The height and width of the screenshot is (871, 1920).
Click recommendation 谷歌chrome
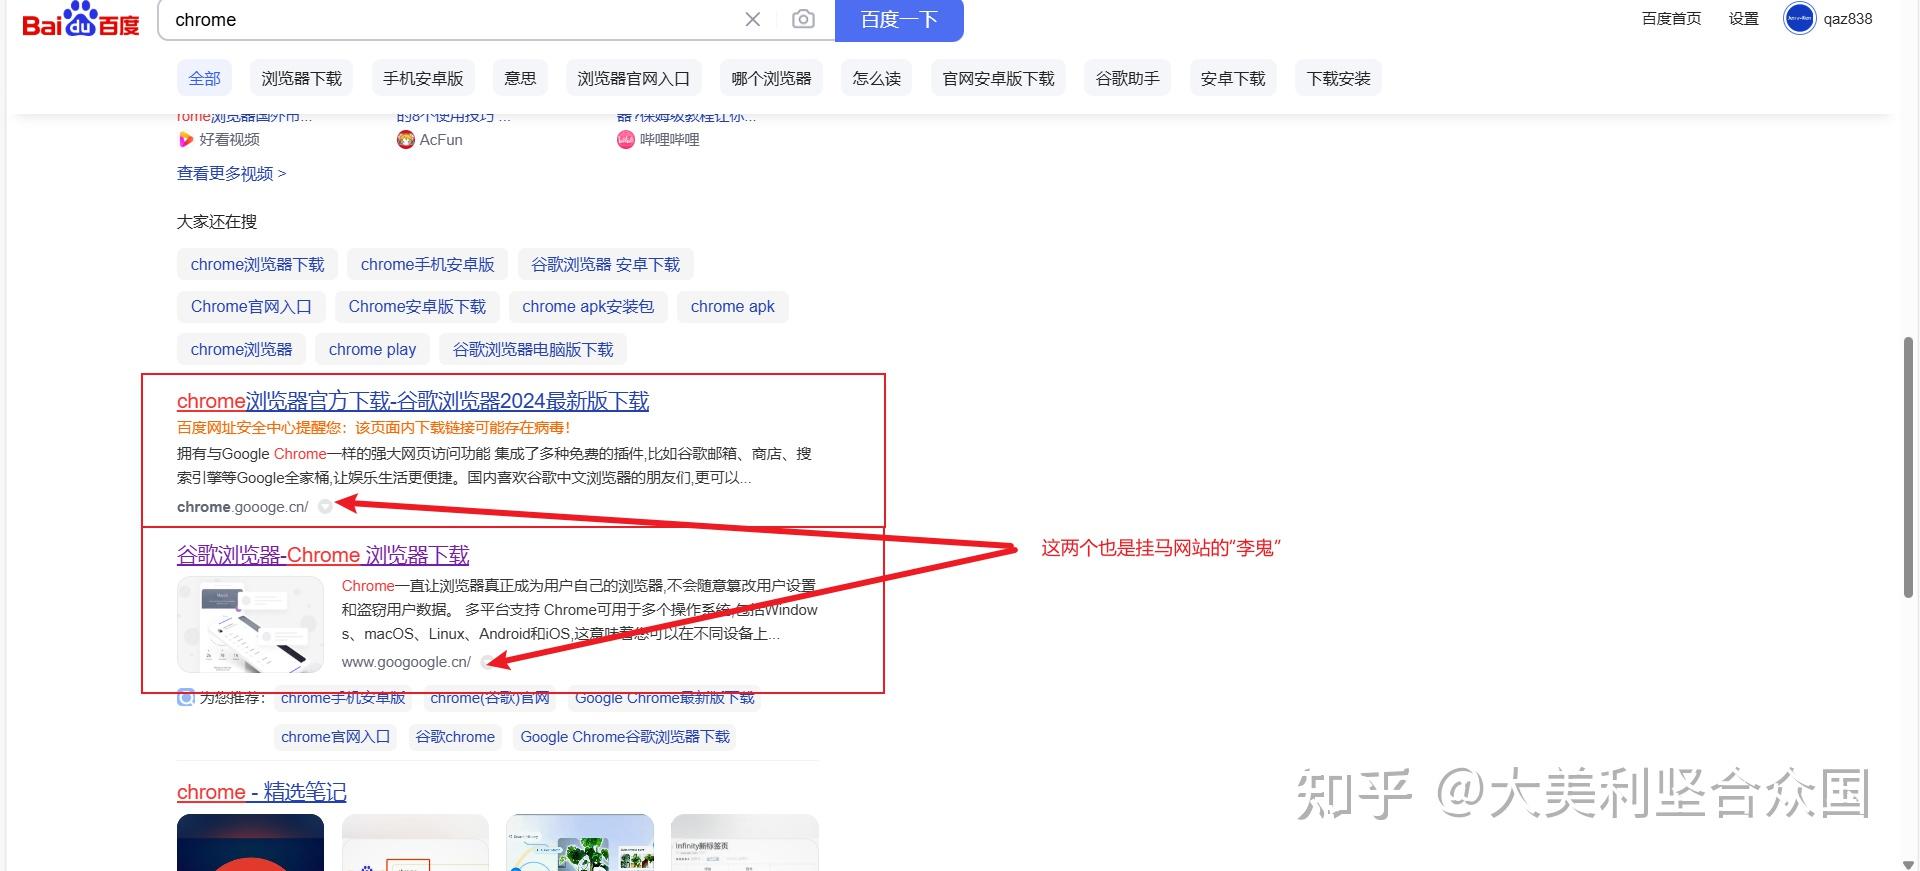455,737
